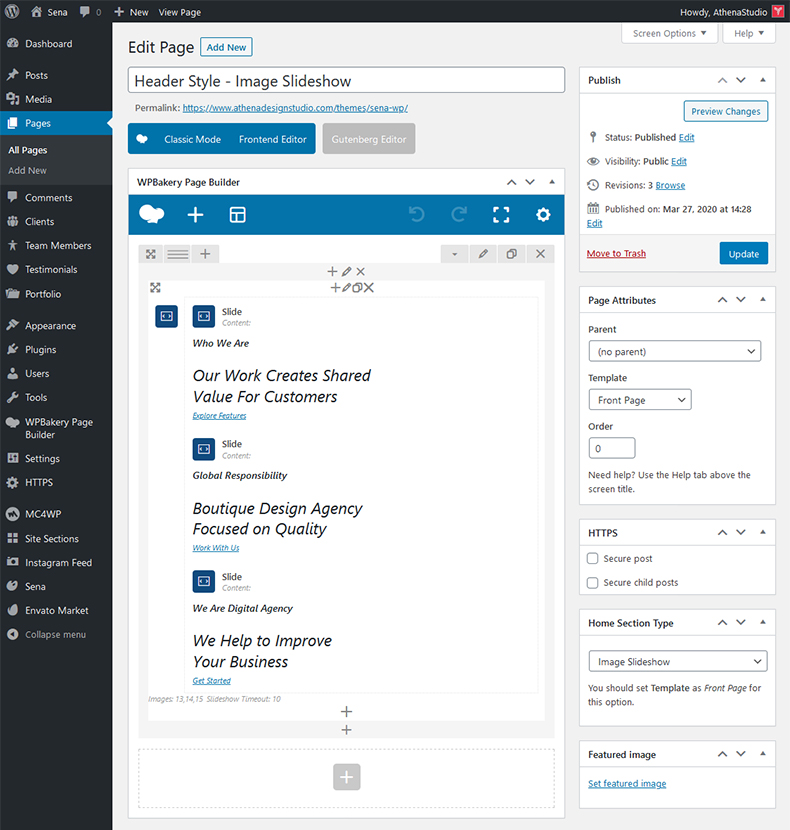Append element with plus below slideshow
Image resolution: width=790 pixels, height=830 pixels.
tap(346, 711)
